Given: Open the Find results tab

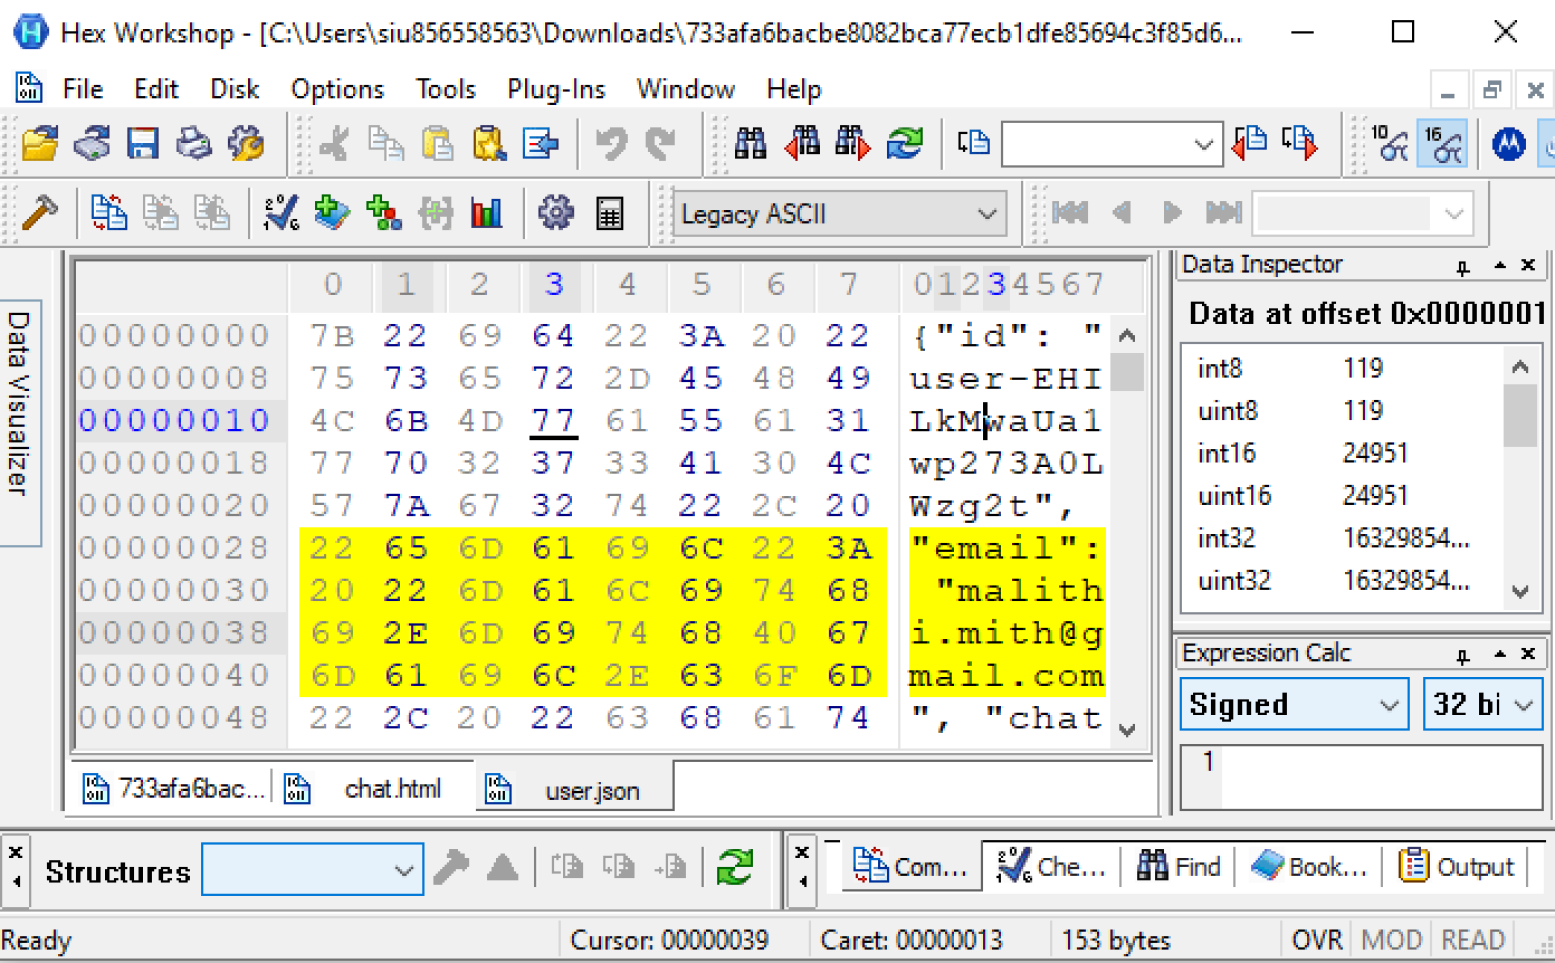Looking at the screenshot, I should click(1178, 866).
